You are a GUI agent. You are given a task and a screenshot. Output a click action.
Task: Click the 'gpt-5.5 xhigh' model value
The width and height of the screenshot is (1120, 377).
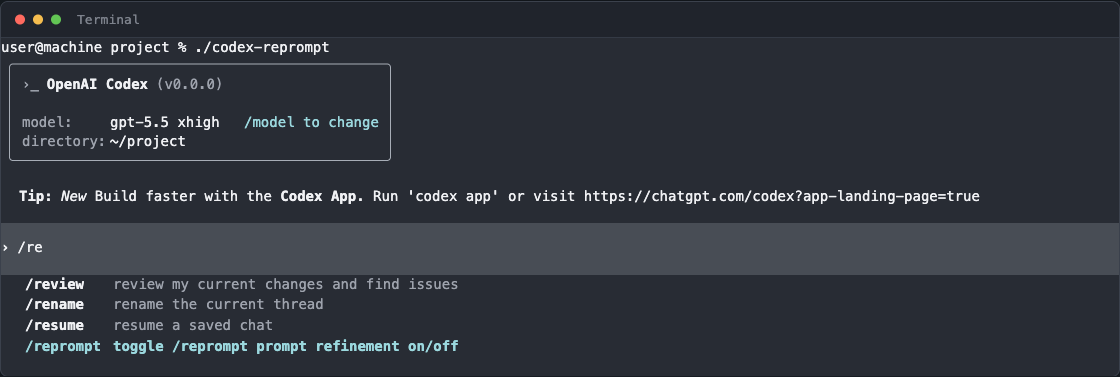click(164, 122)
